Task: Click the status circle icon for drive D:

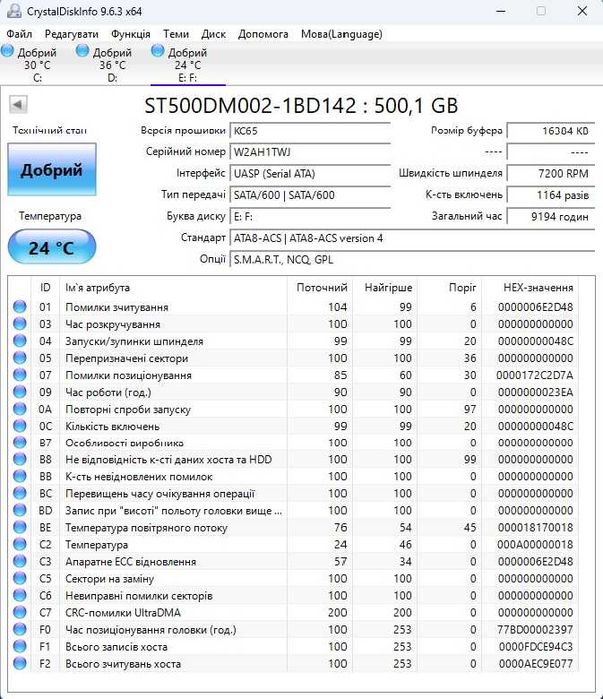Action: pyautogui.click(x=82, y=51)
